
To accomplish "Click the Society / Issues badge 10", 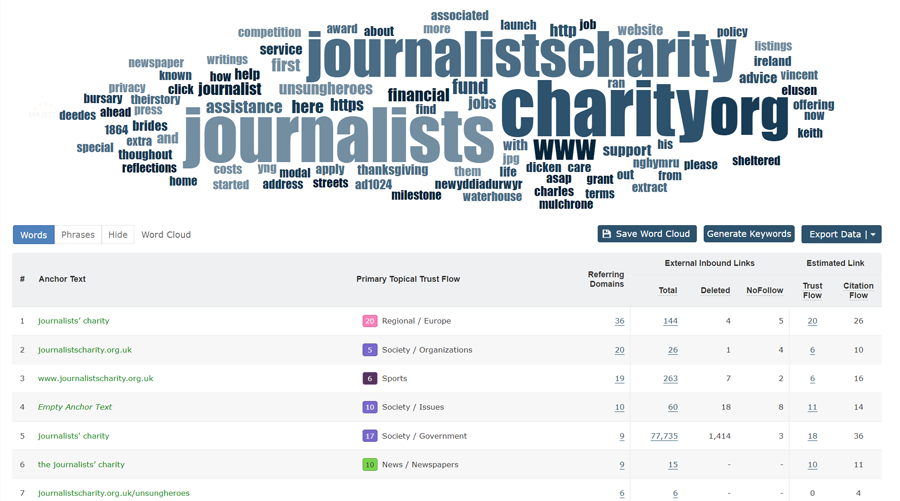I will tap(370, 407).
